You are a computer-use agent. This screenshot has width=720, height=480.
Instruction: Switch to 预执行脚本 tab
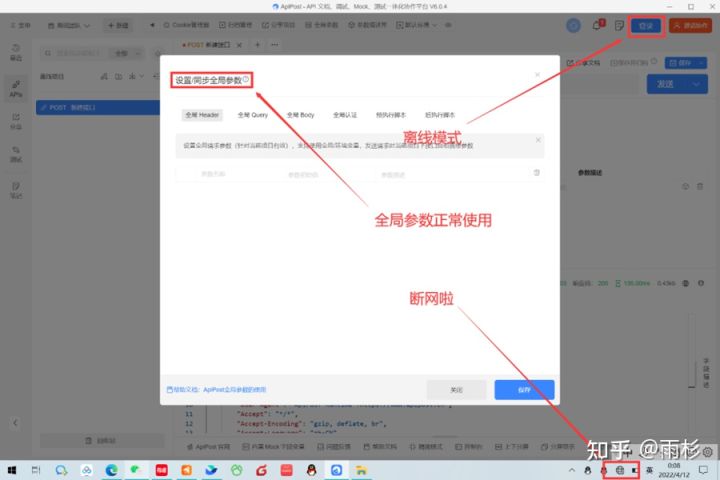(x=391, y=115)
